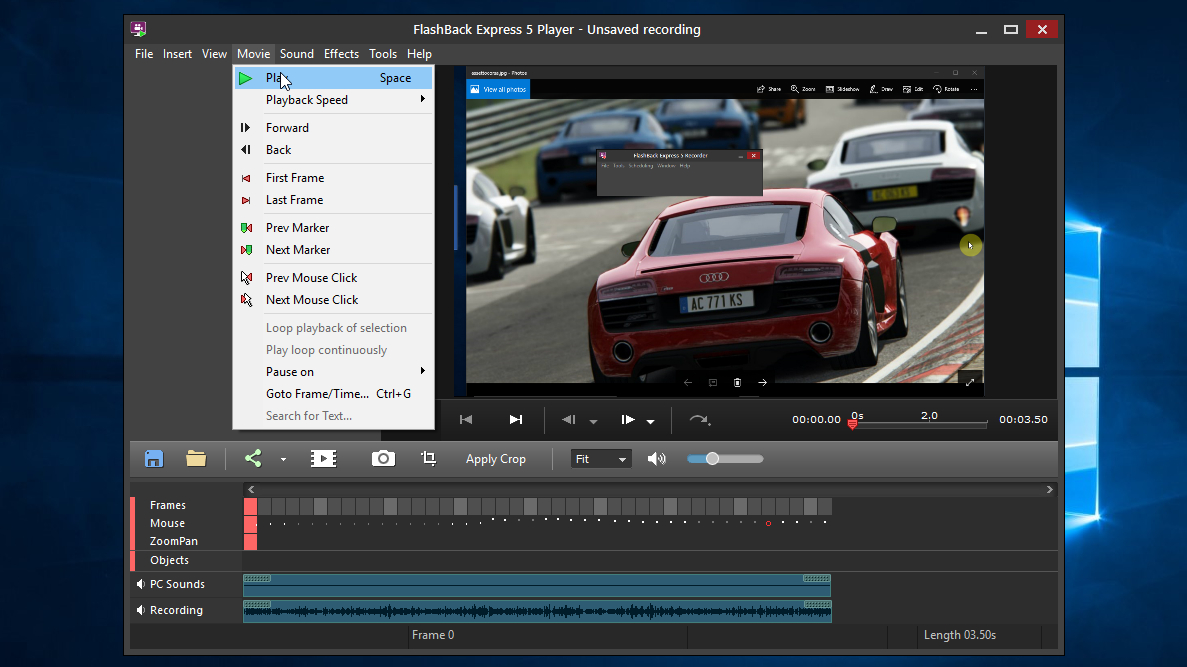
Task: Jump to the last frame button
Action: [516, 420]
